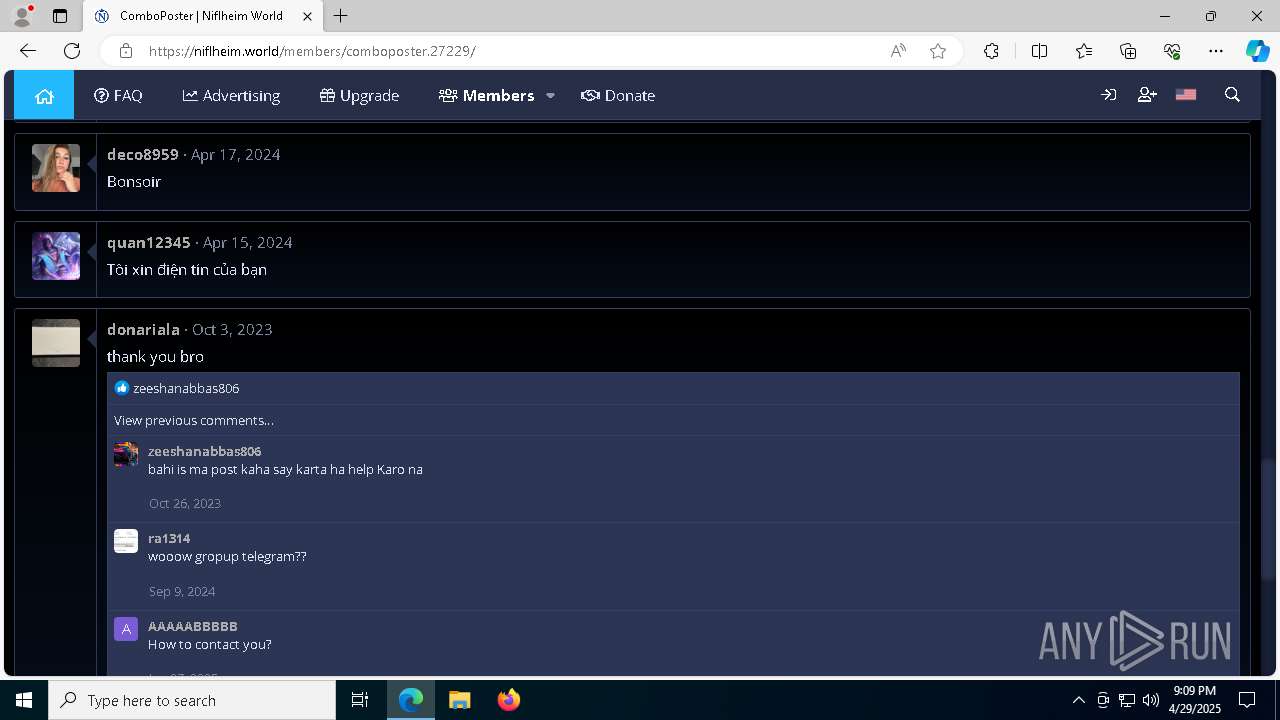Viewport: 1280px width, 720px height.
Task: Open File Explorer from the taskbar
Action: [x=460, y=700]
